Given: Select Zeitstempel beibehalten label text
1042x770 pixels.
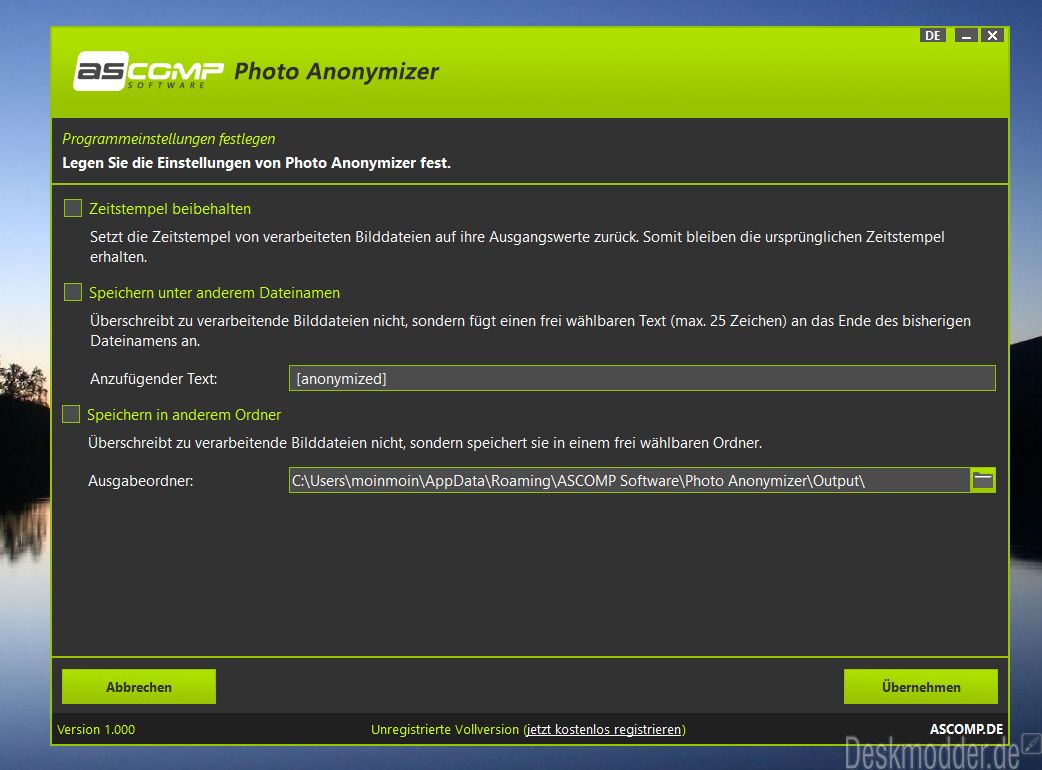Looking at the screenshot, I should pos(170,209).
